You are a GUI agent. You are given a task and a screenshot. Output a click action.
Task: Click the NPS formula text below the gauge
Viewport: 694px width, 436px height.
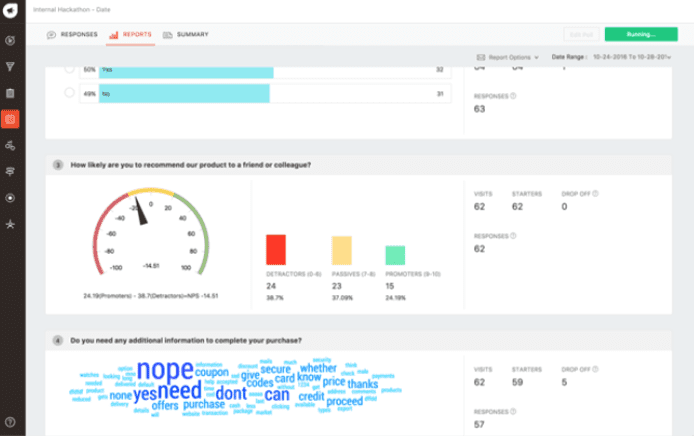pyautogui.click(x=150, y=296)
